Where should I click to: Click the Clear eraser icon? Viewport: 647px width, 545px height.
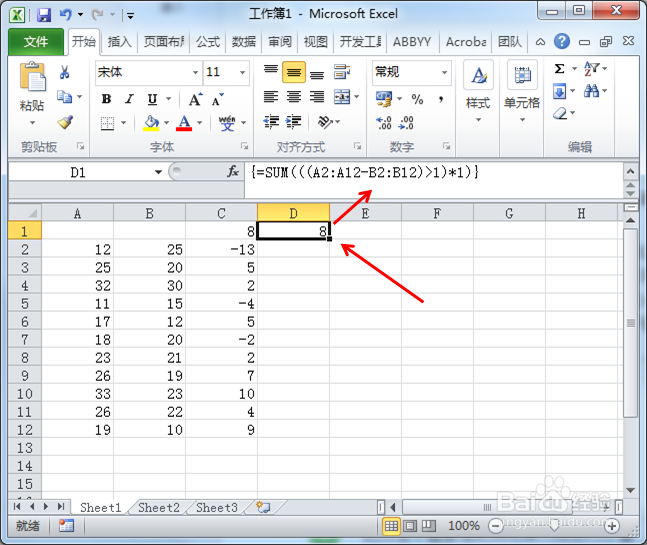pos(560,113)
